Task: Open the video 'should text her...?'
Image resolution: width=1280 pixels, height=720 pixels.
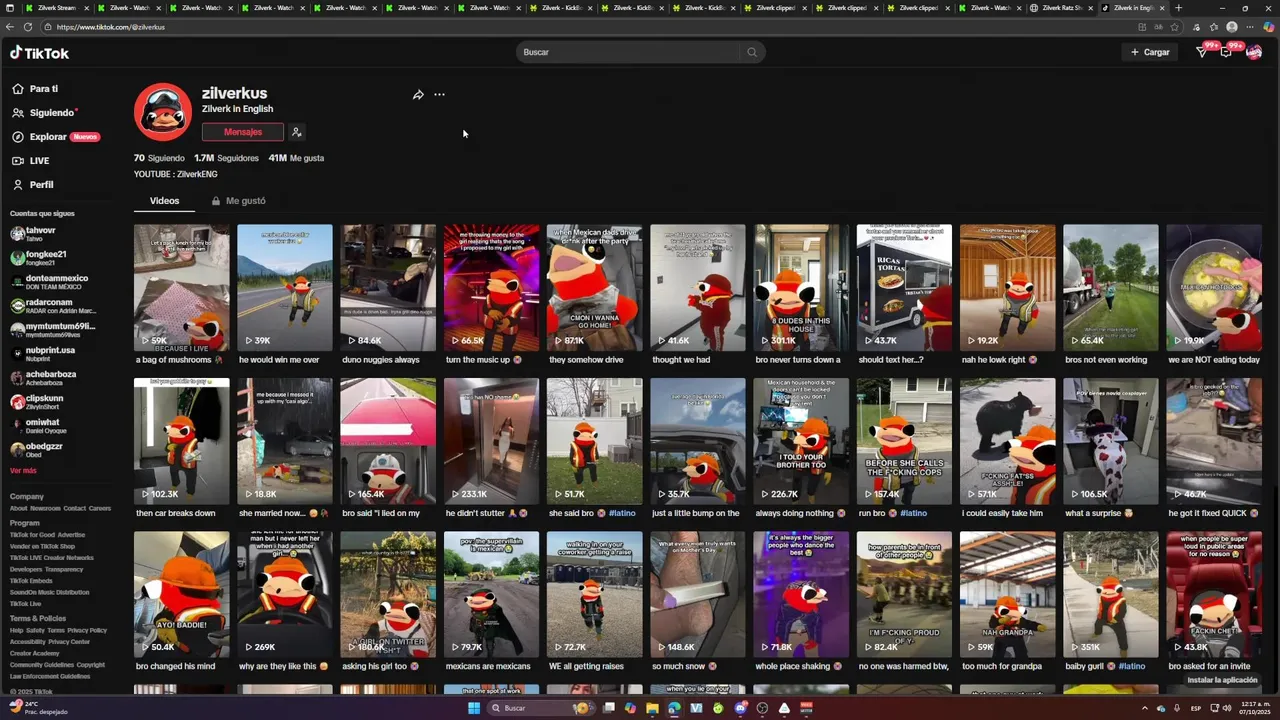Action: tap(905, 287)
